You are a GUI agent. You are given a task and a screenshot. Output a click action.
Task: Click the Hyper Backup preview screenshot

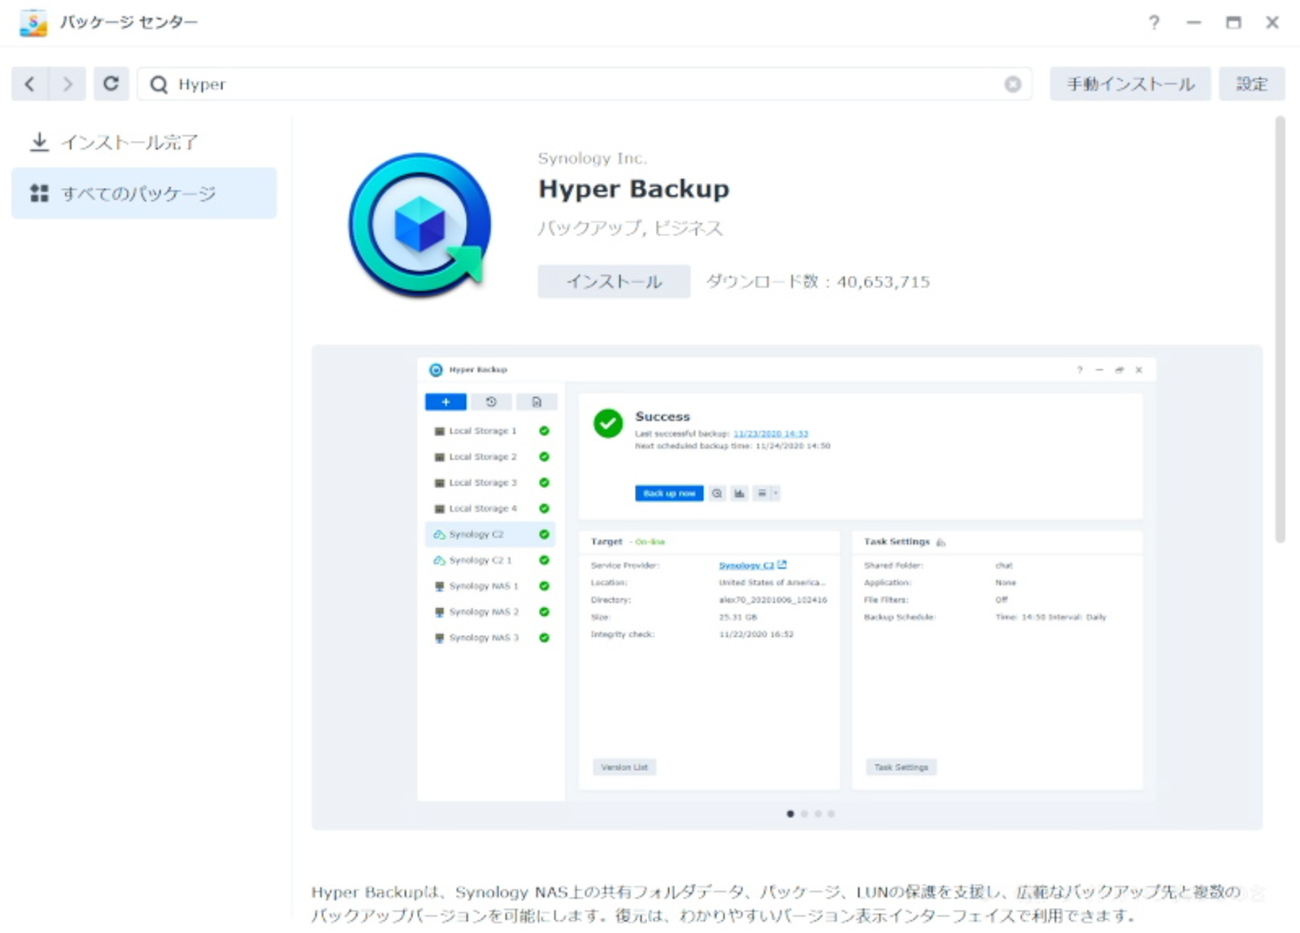coord(786,580)
